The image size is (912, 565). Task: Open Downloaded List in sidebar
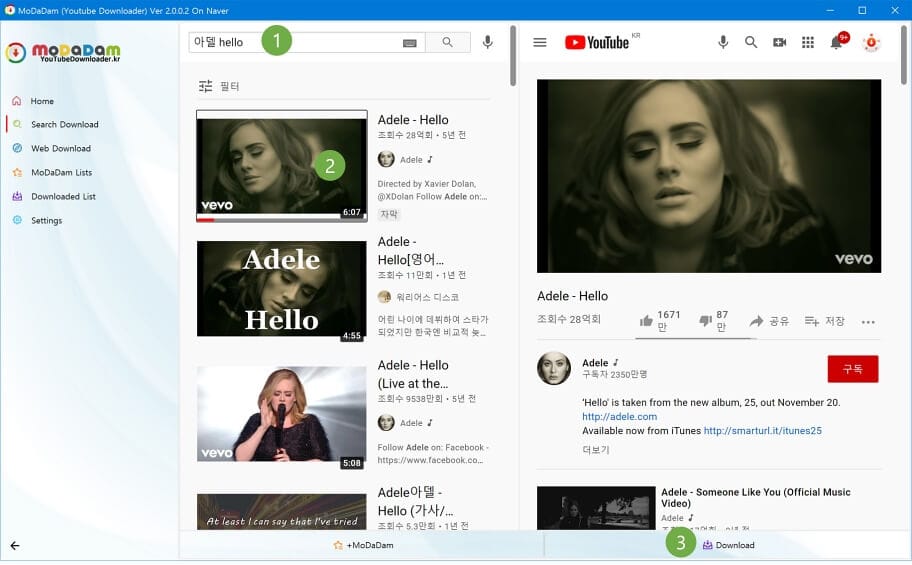click(63, 197)
